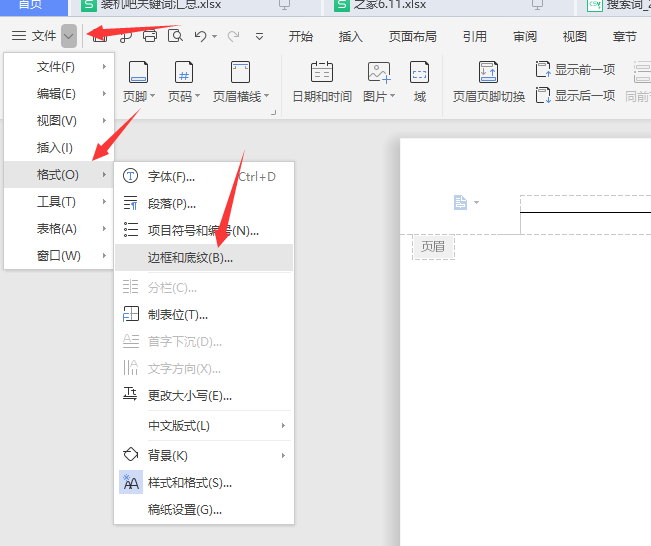Click 显示后一项 button
The image size is (651, 546).
576,96
